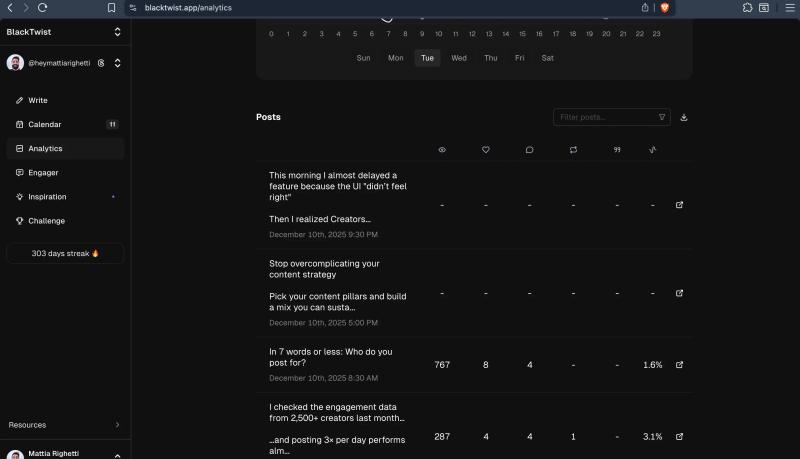Click the post 'In 7 words or less'
The width and height of the screenshot is (800, 459).
[331, 358]
